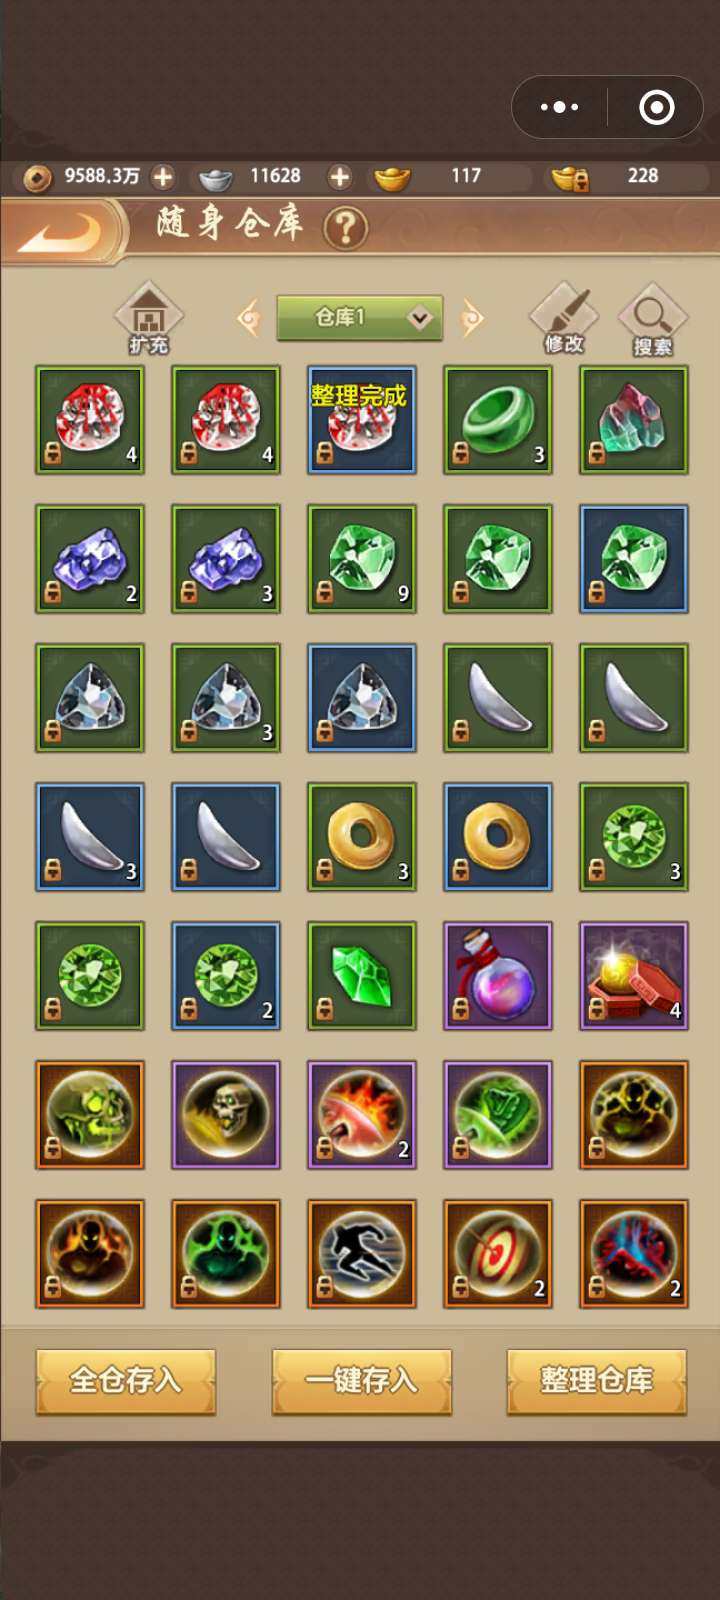Click the 扩充 warehouse expand icon
The width and height of the screenshot is (720, 1600).
[x=149, y=318]
